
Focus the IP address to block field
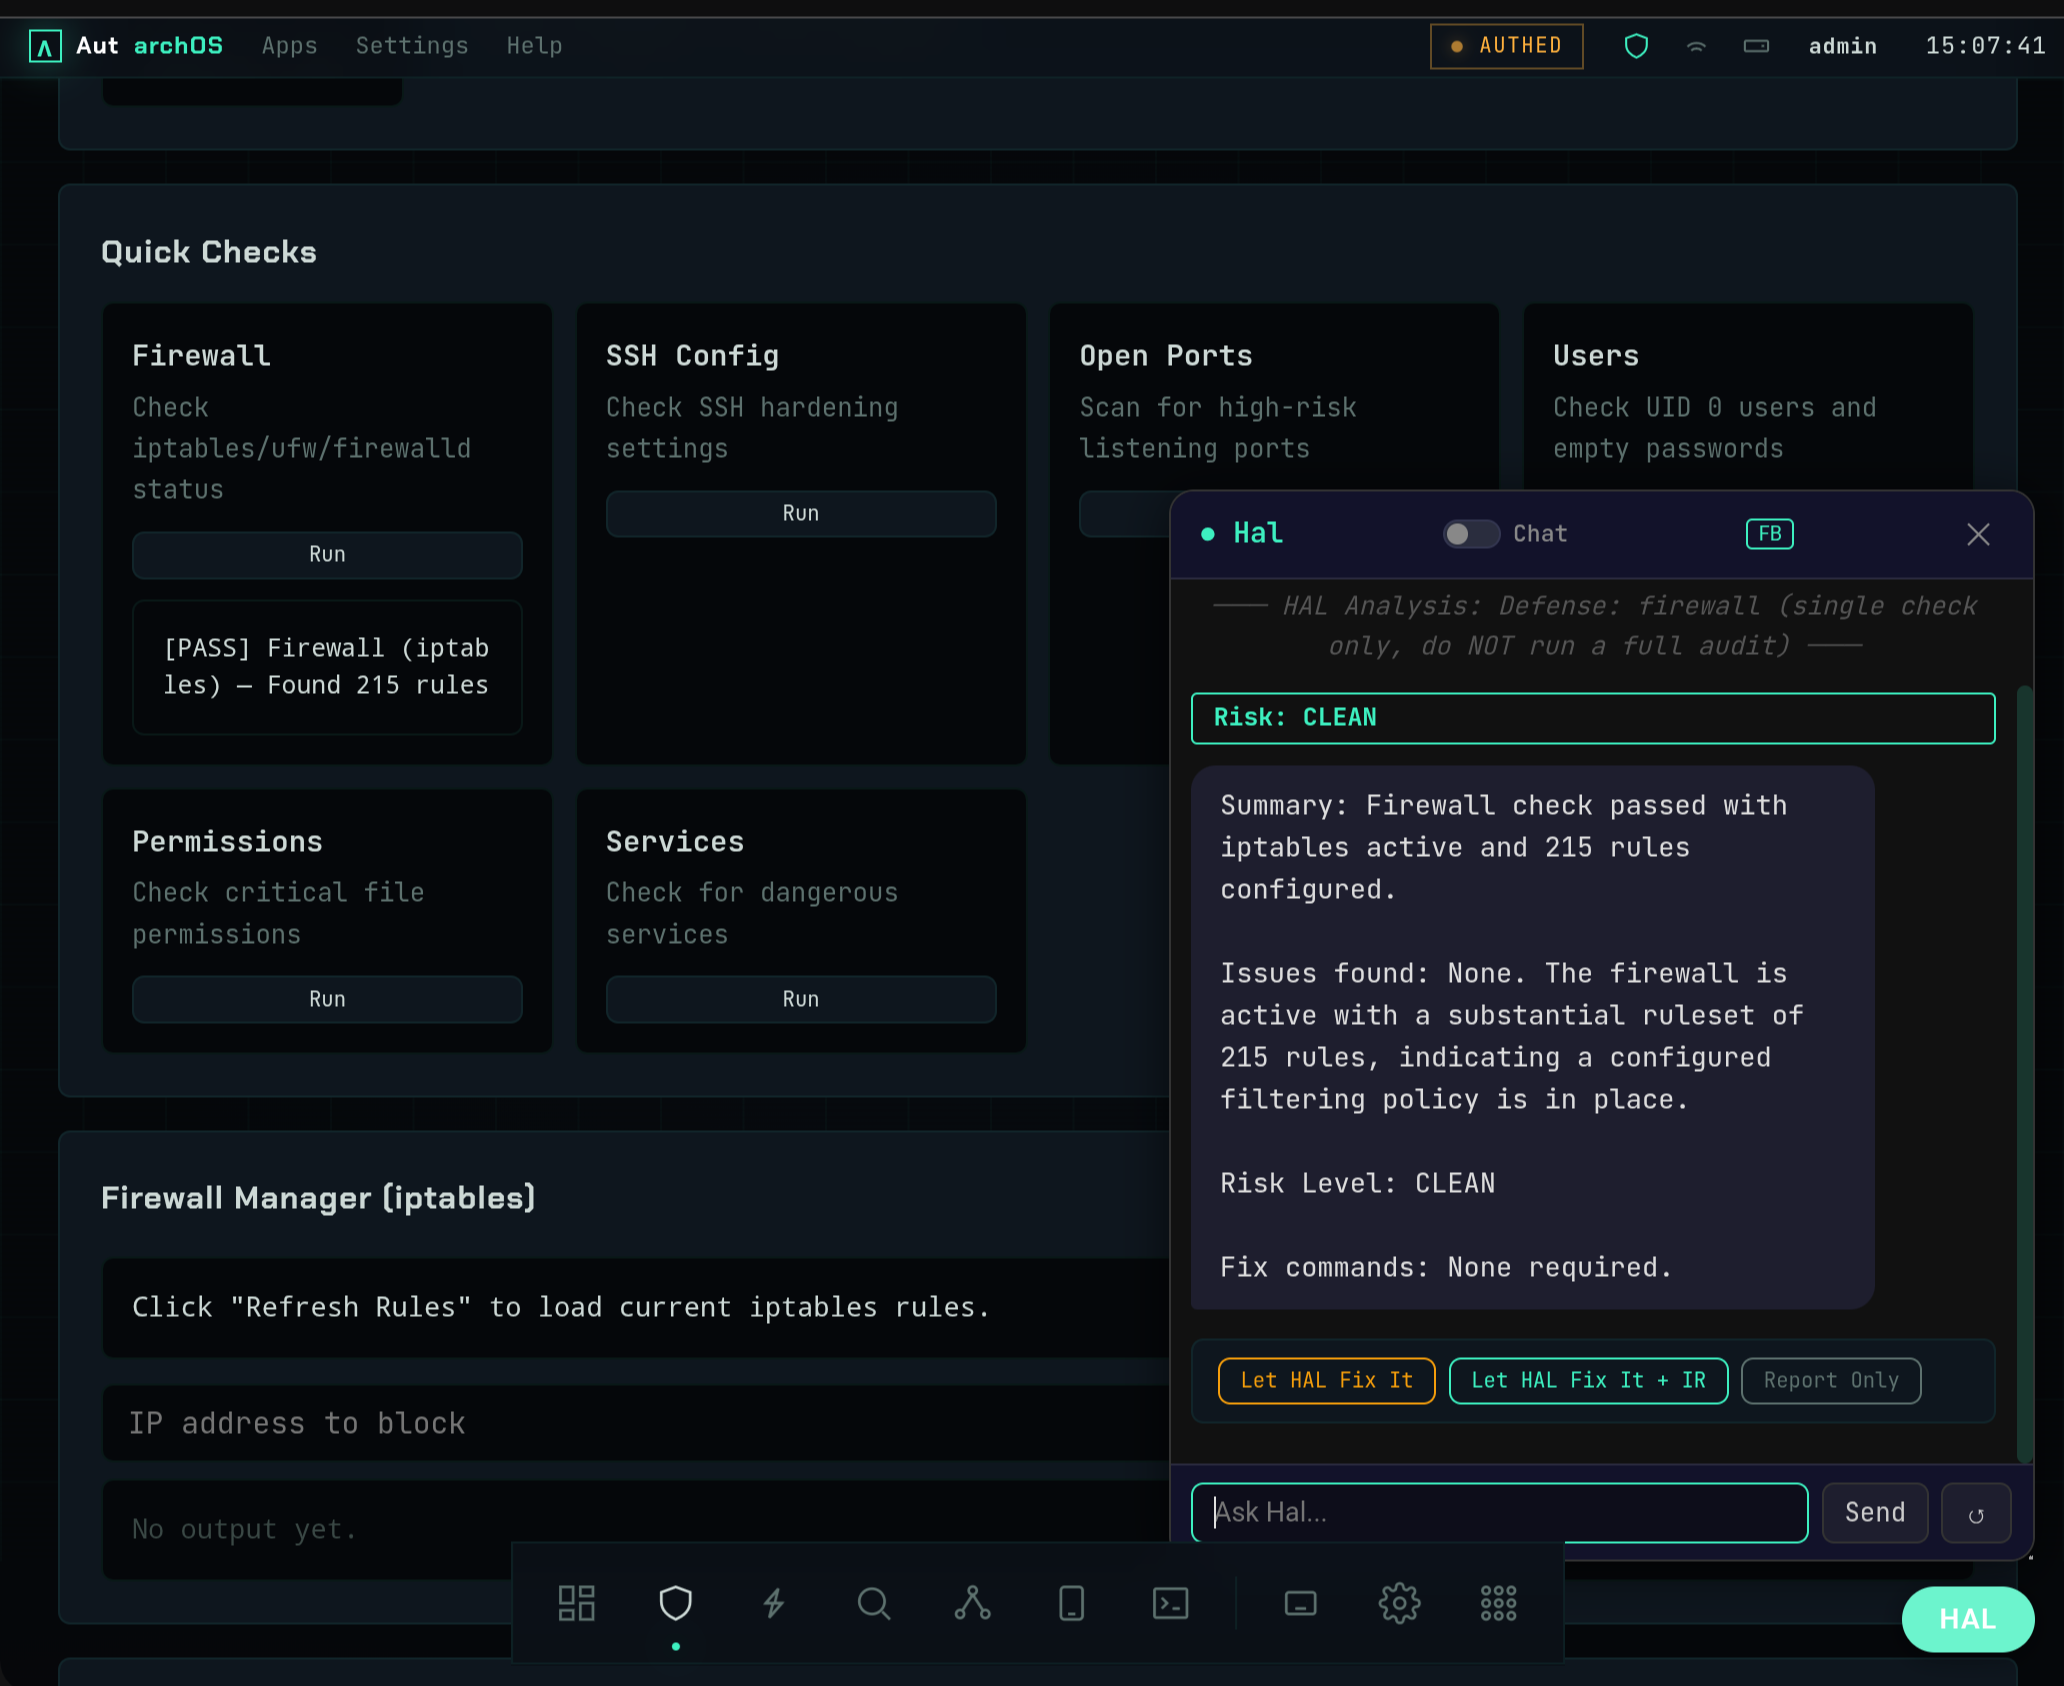(636, 1423)
